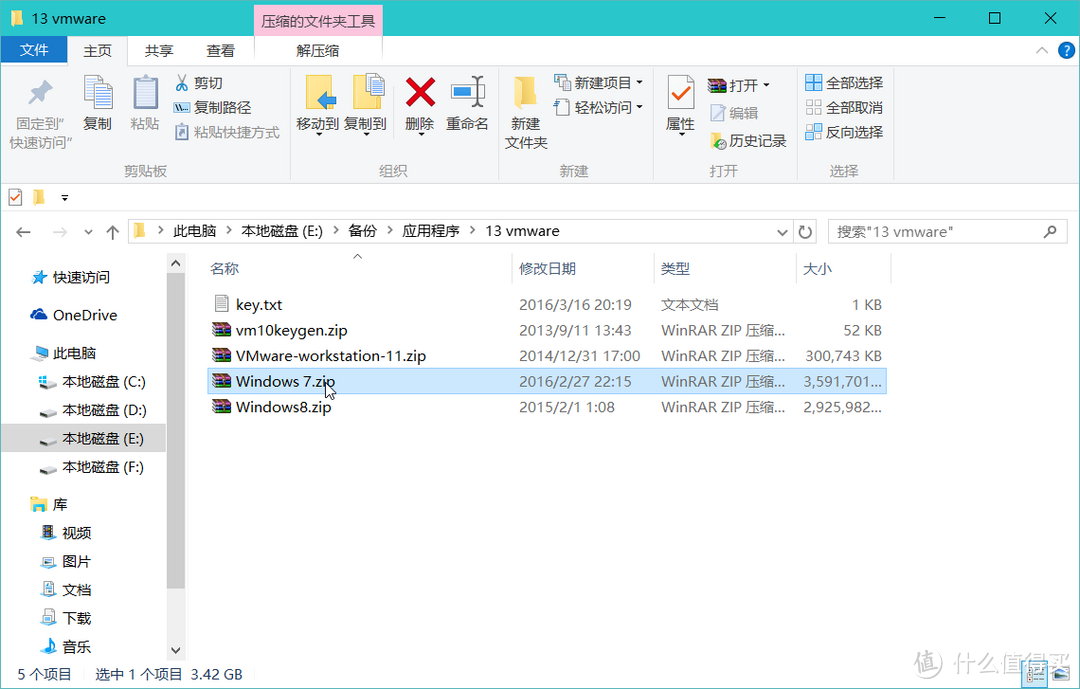Open the New item dropdown
The width and height of the screenshot is (1080, 689).
pos(598,83)
